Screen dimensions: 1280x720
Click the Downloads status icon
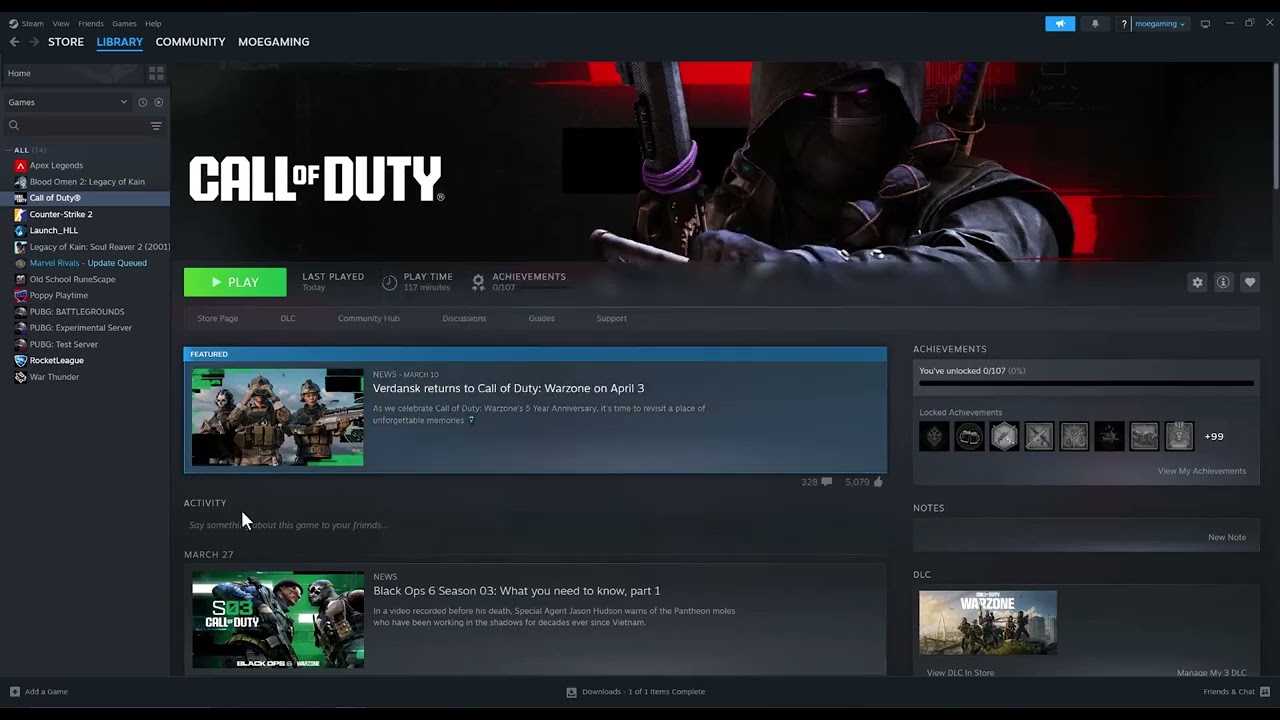click(x=571, y=692)
